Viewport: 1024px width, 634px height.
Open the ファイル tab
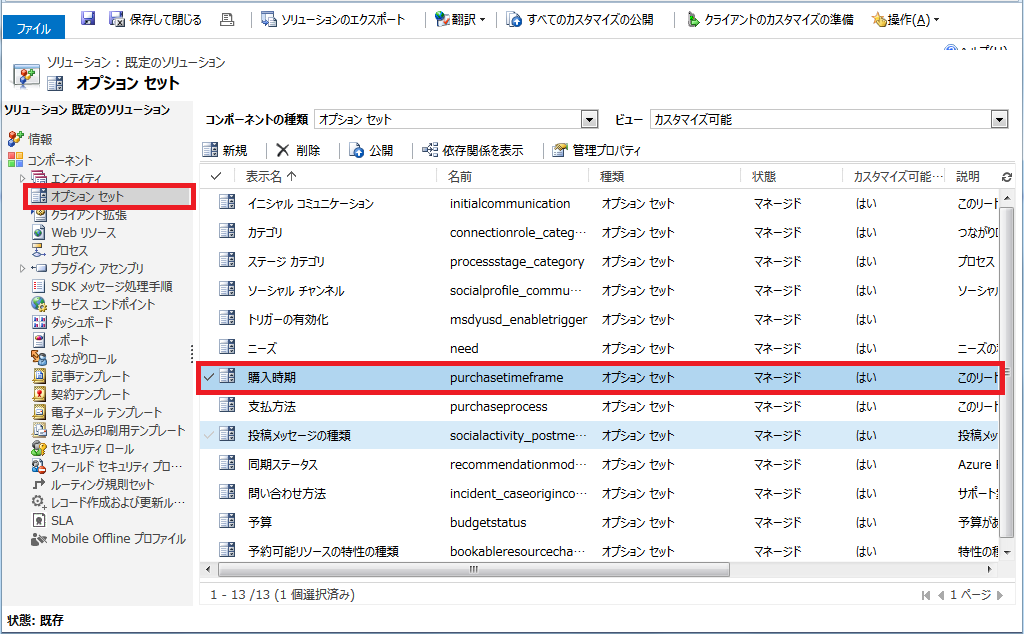click(33, 28)
